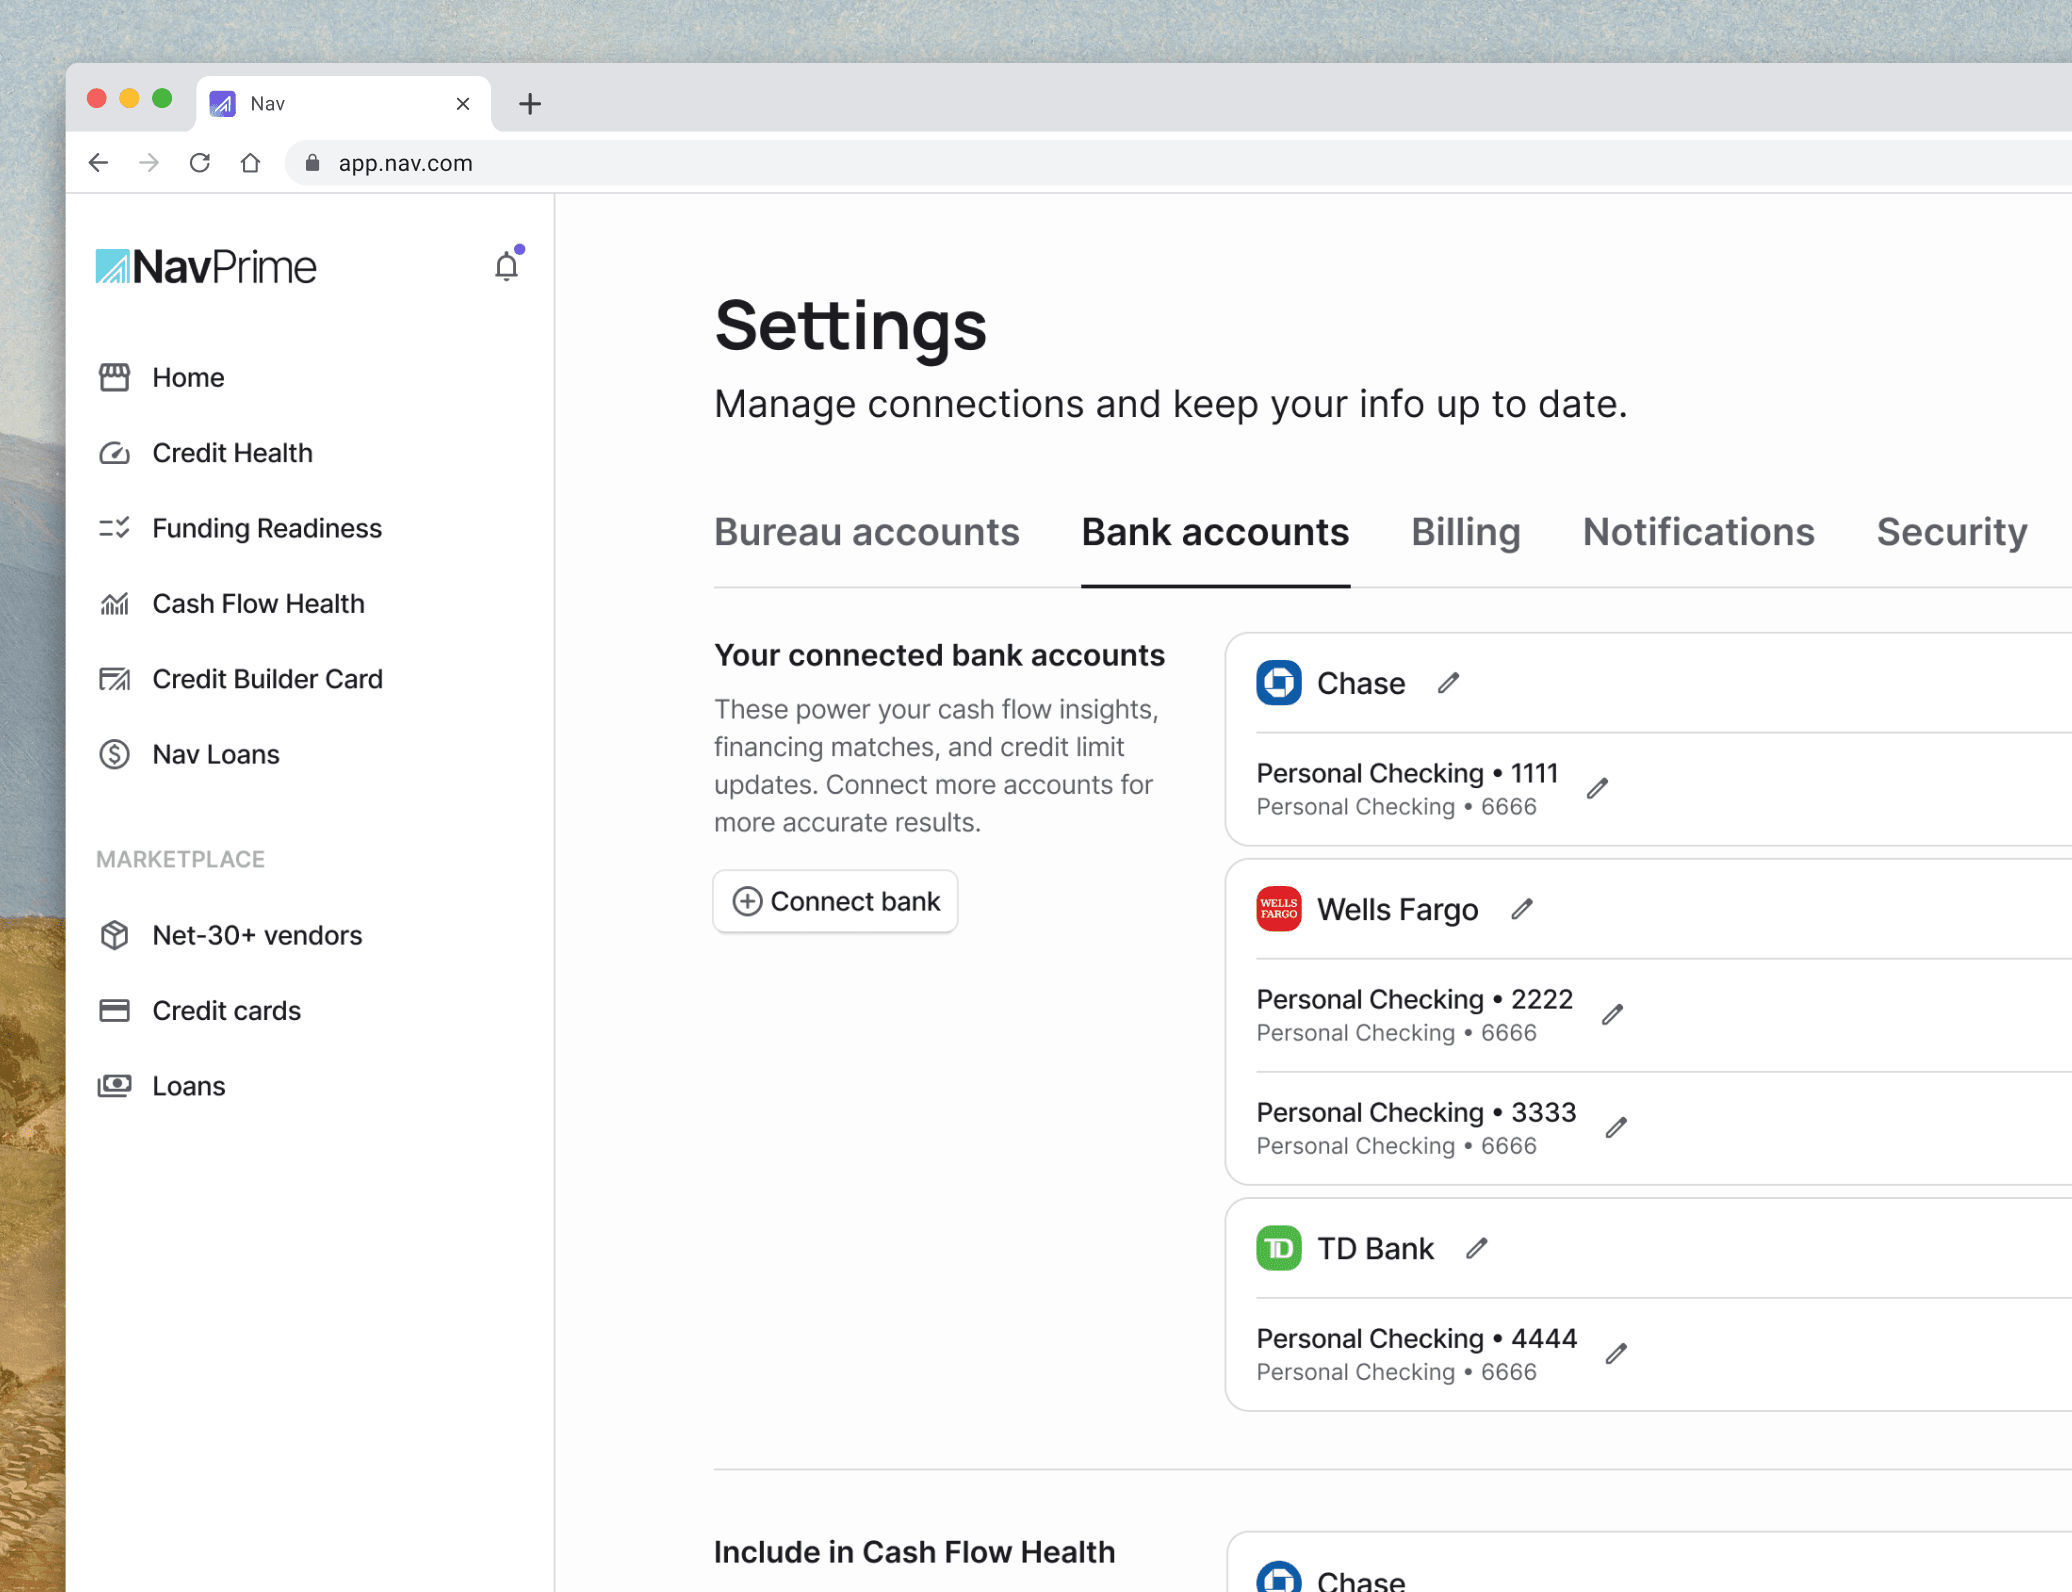The height and width of the screenshot is (1592, 2072).
Task: Open Cash Flow Health page
Action: pyautogui.click(x=258, y=604)
